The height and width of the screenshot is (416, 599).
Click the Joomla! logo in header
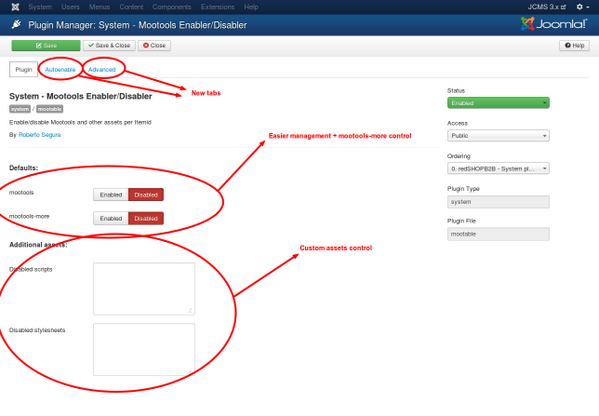point(554,24)
